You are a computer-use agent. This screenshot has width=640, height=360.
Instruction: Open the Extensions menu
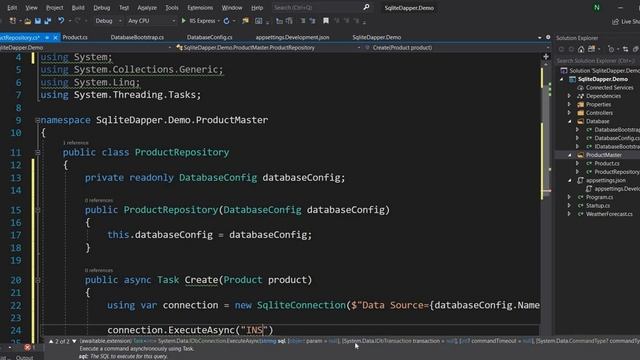pos(200,8)
